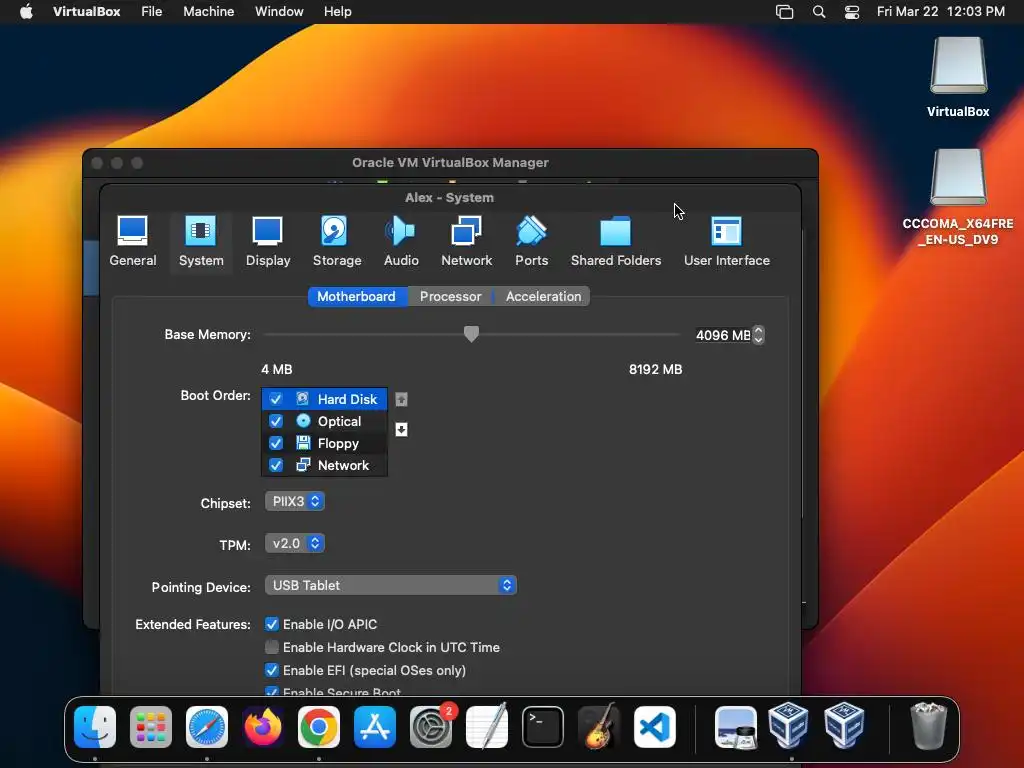
Task: Open Visual Studio Code from the dock
Action: point(655,727)
